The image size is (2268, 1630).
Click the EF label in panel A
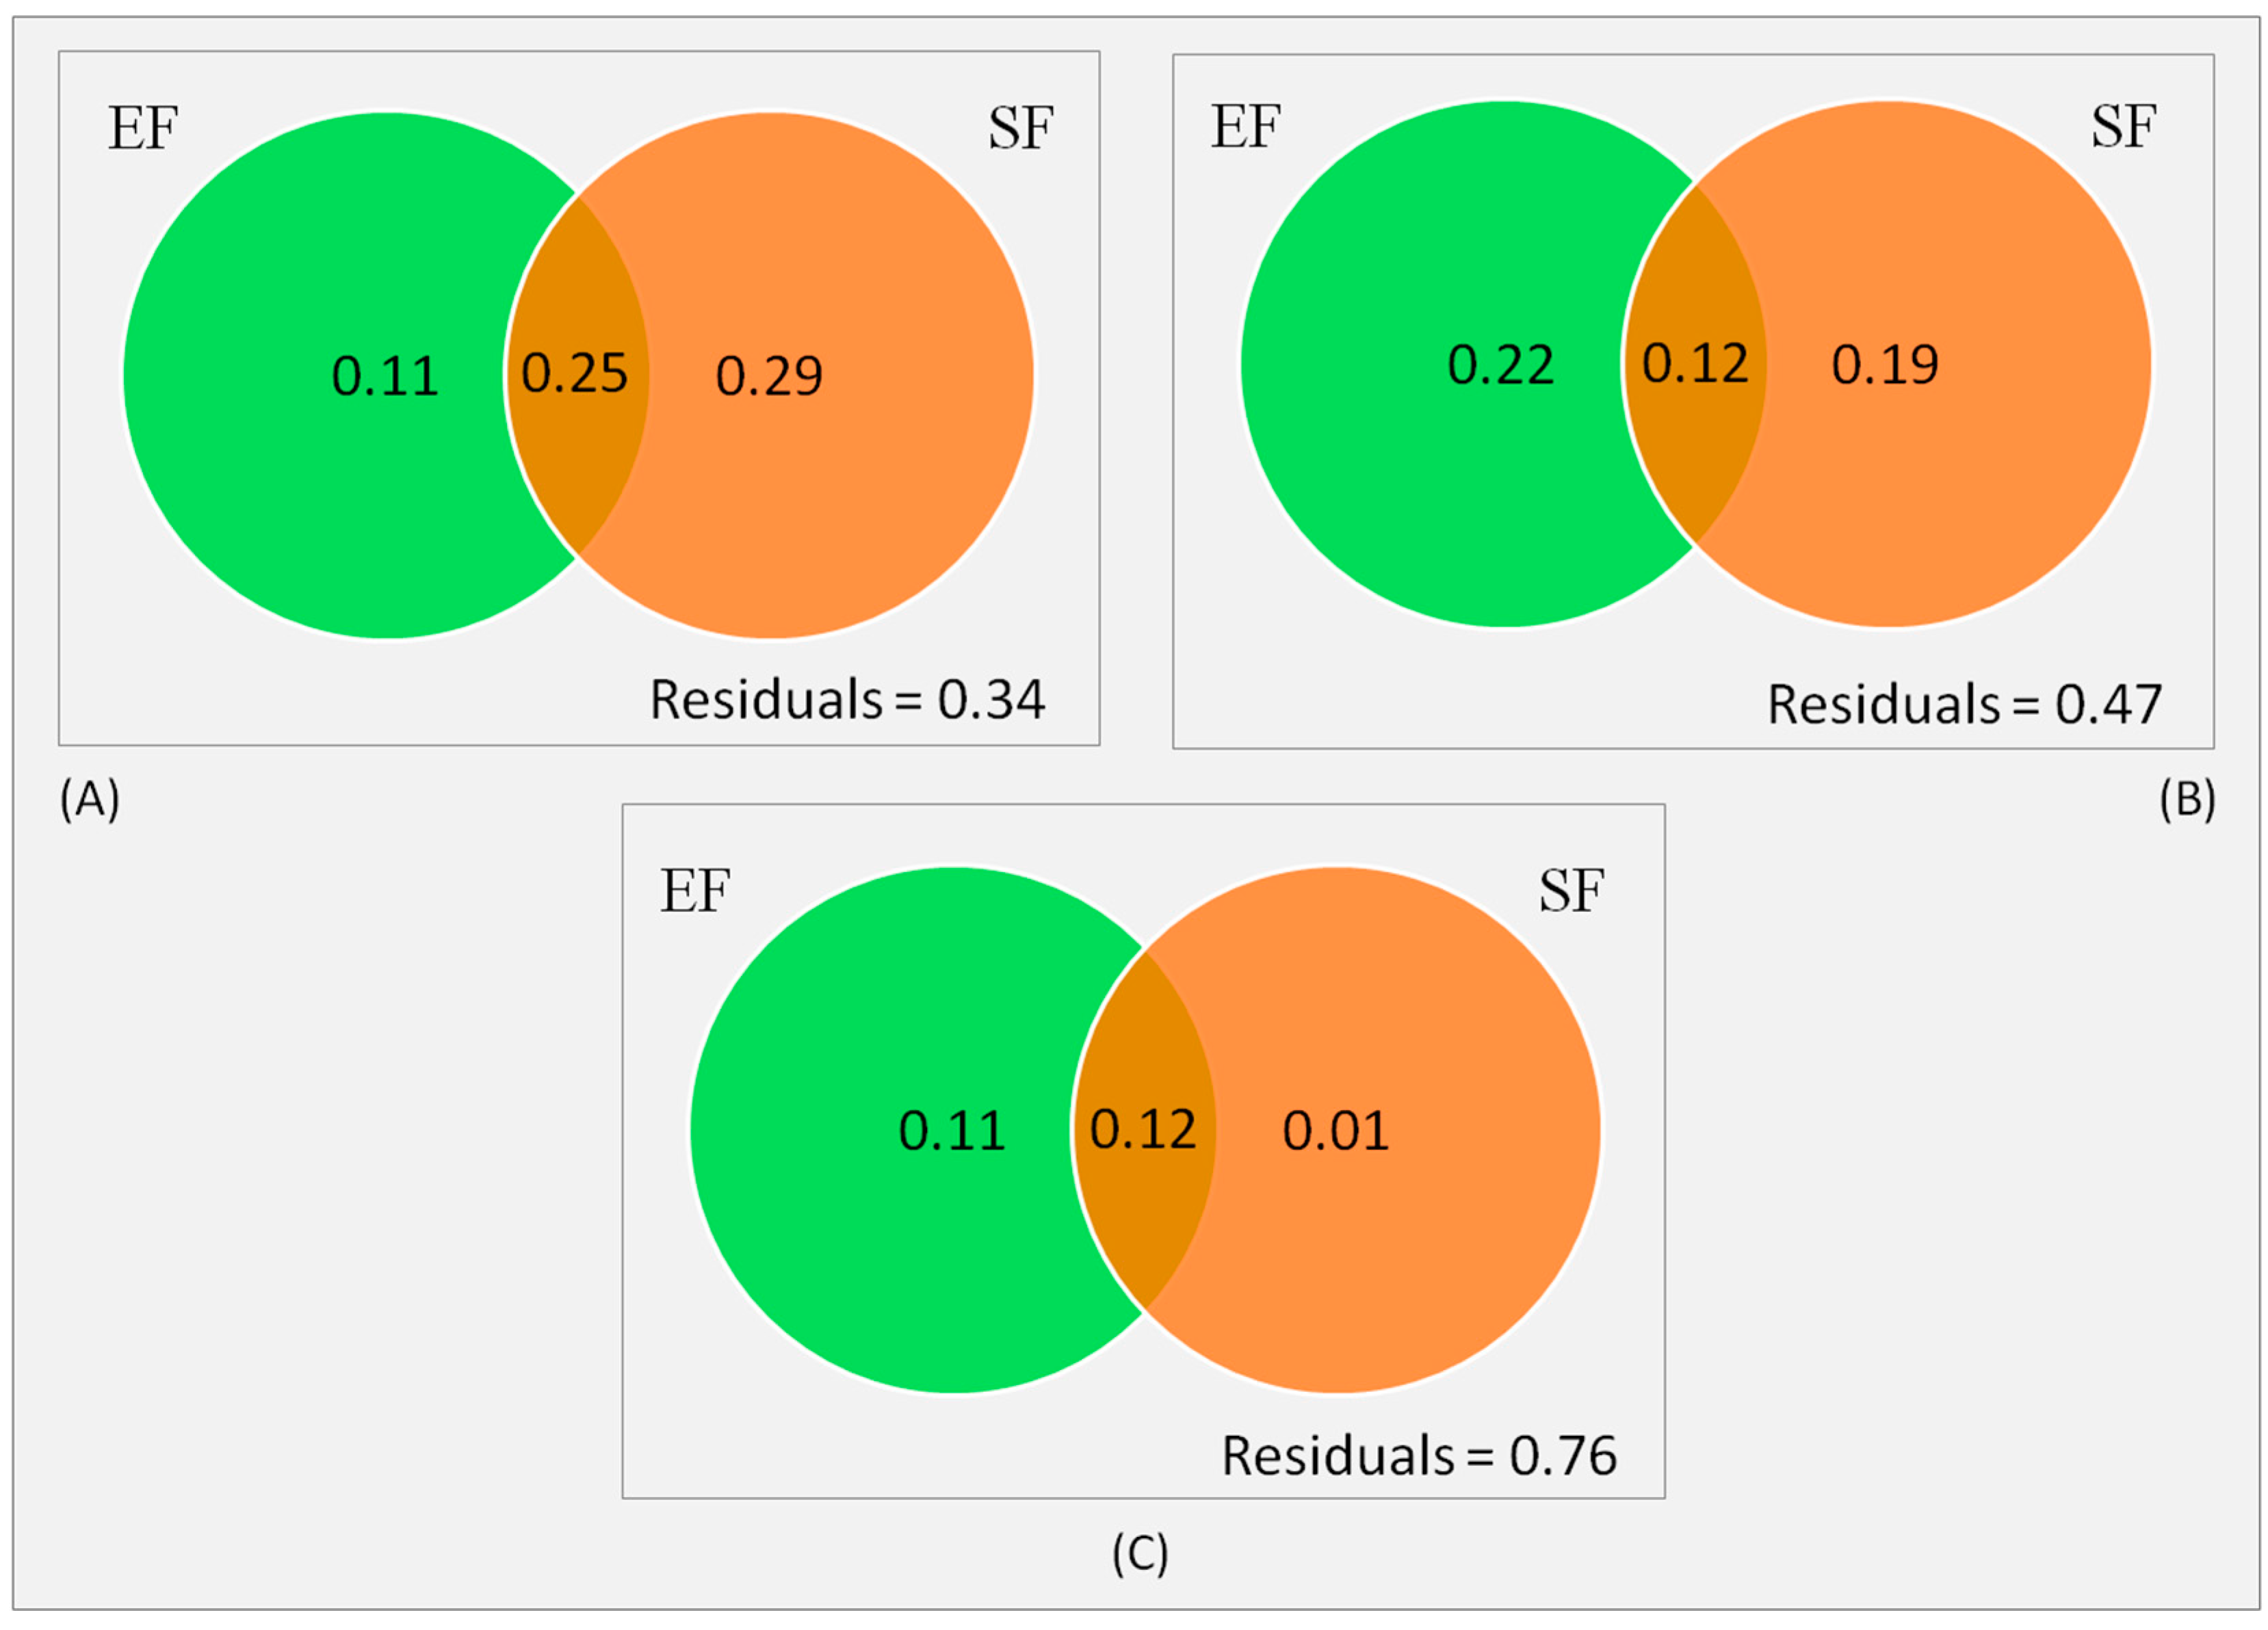click(143, 128)
